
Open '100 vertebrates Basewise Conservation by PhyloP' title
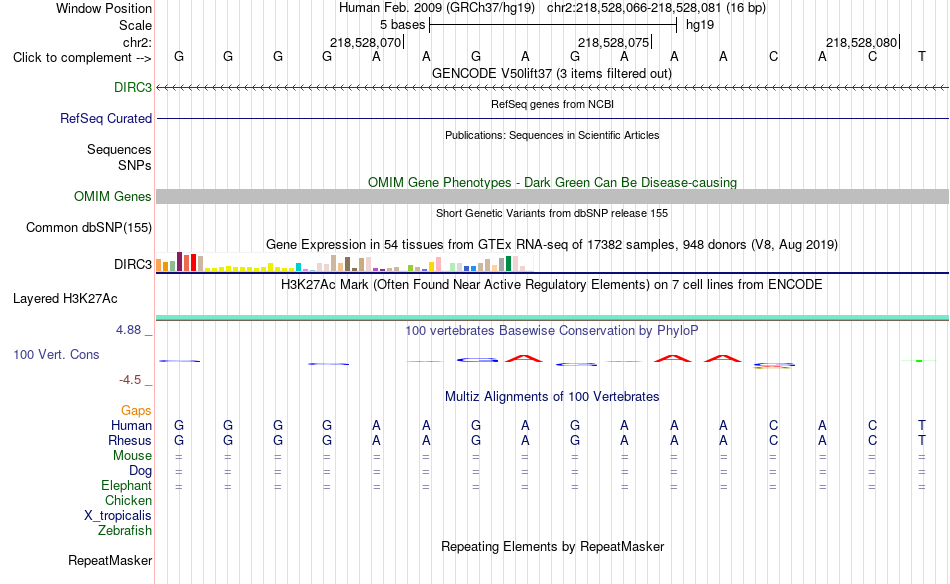click(552, 330)
